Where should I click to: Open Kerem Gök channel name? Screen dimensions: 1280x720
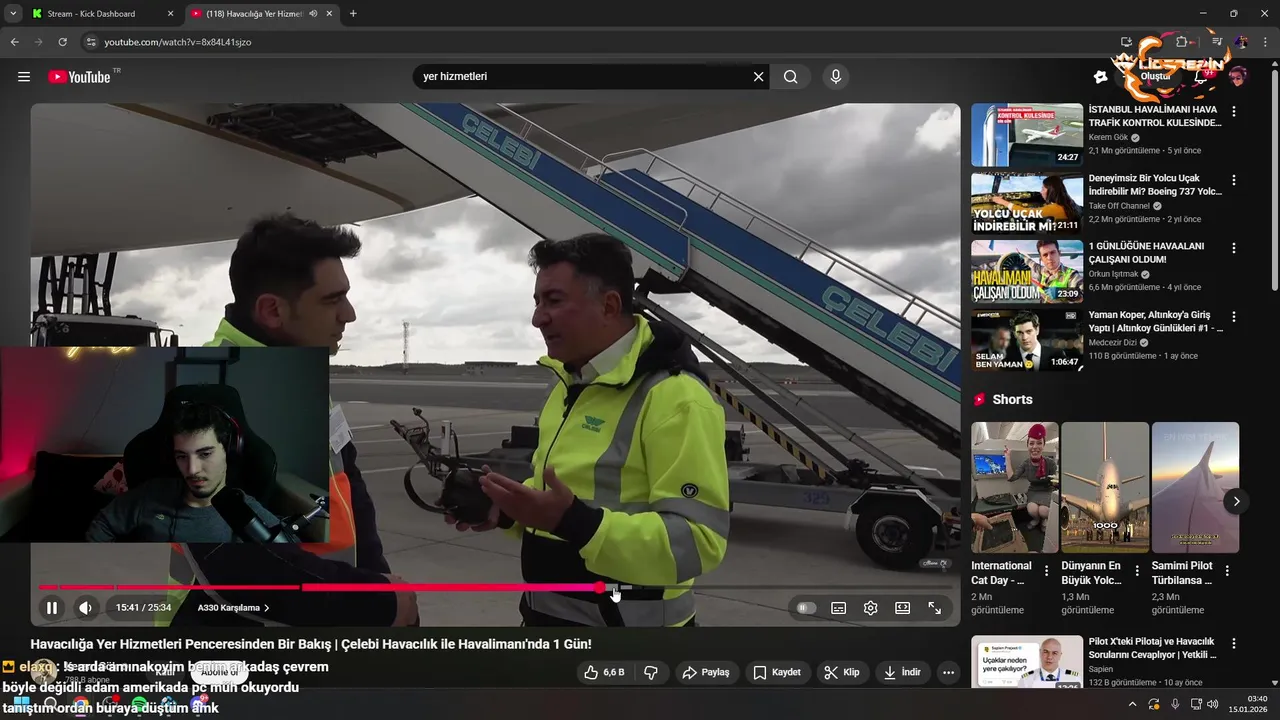point(1108,137)
